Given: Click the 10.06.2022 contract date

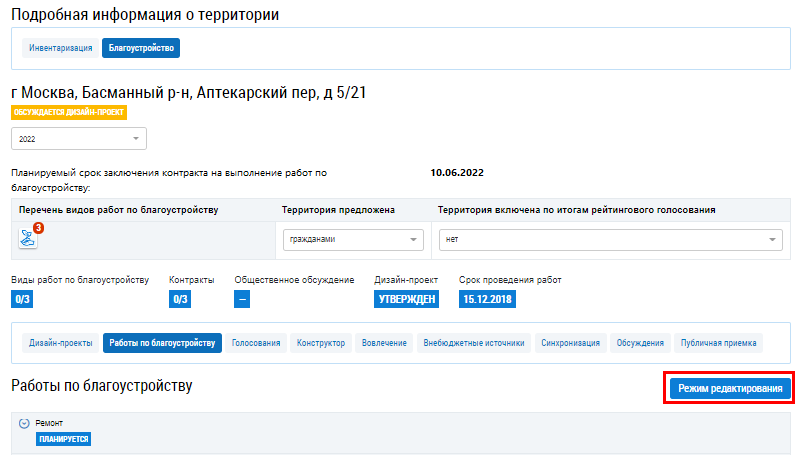Looking at the screenshot, I should (x=457, y=173).
